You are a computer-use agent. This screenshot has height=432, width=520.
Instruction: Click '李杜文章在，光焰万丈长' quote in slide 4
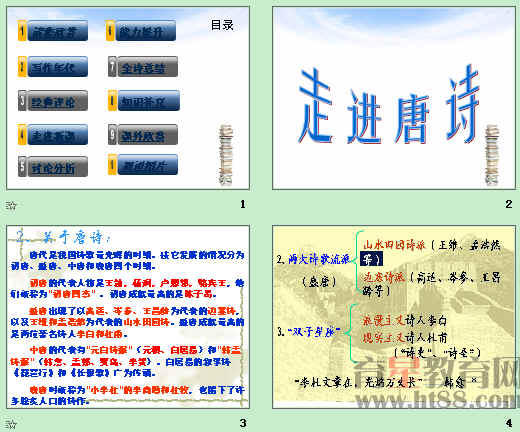pyautogui.click(x=359, y=382)
